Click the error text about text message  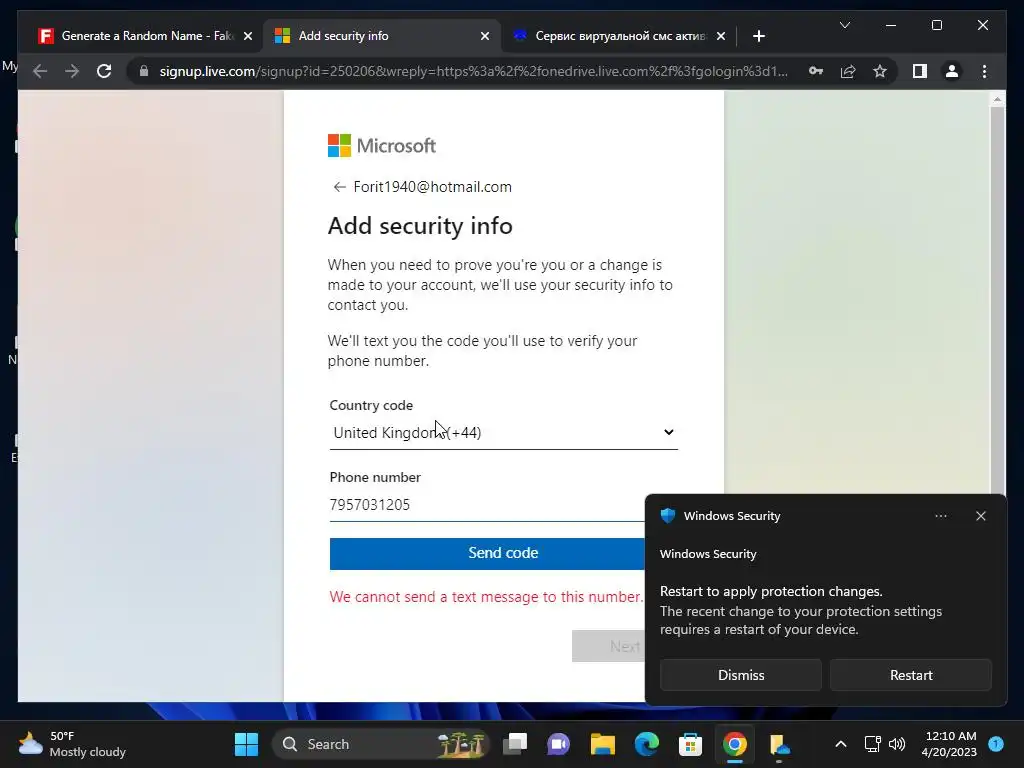pyautogui.click(x=487, y=596)
